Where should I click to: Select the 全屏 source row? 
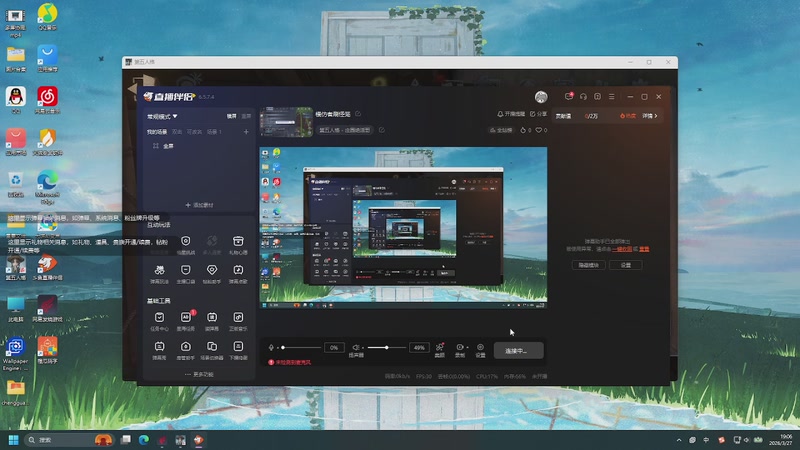click(198, 146)
